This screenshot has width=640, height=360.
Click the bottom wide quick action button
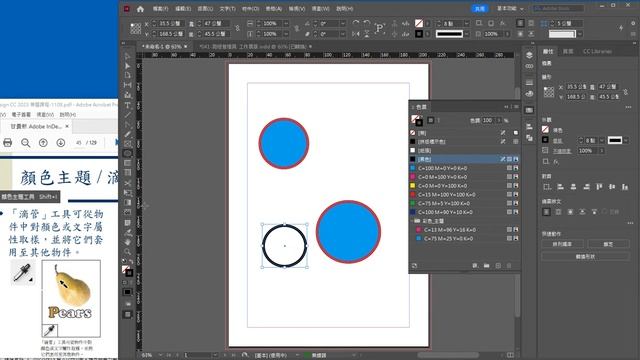[x=585, y=257]
